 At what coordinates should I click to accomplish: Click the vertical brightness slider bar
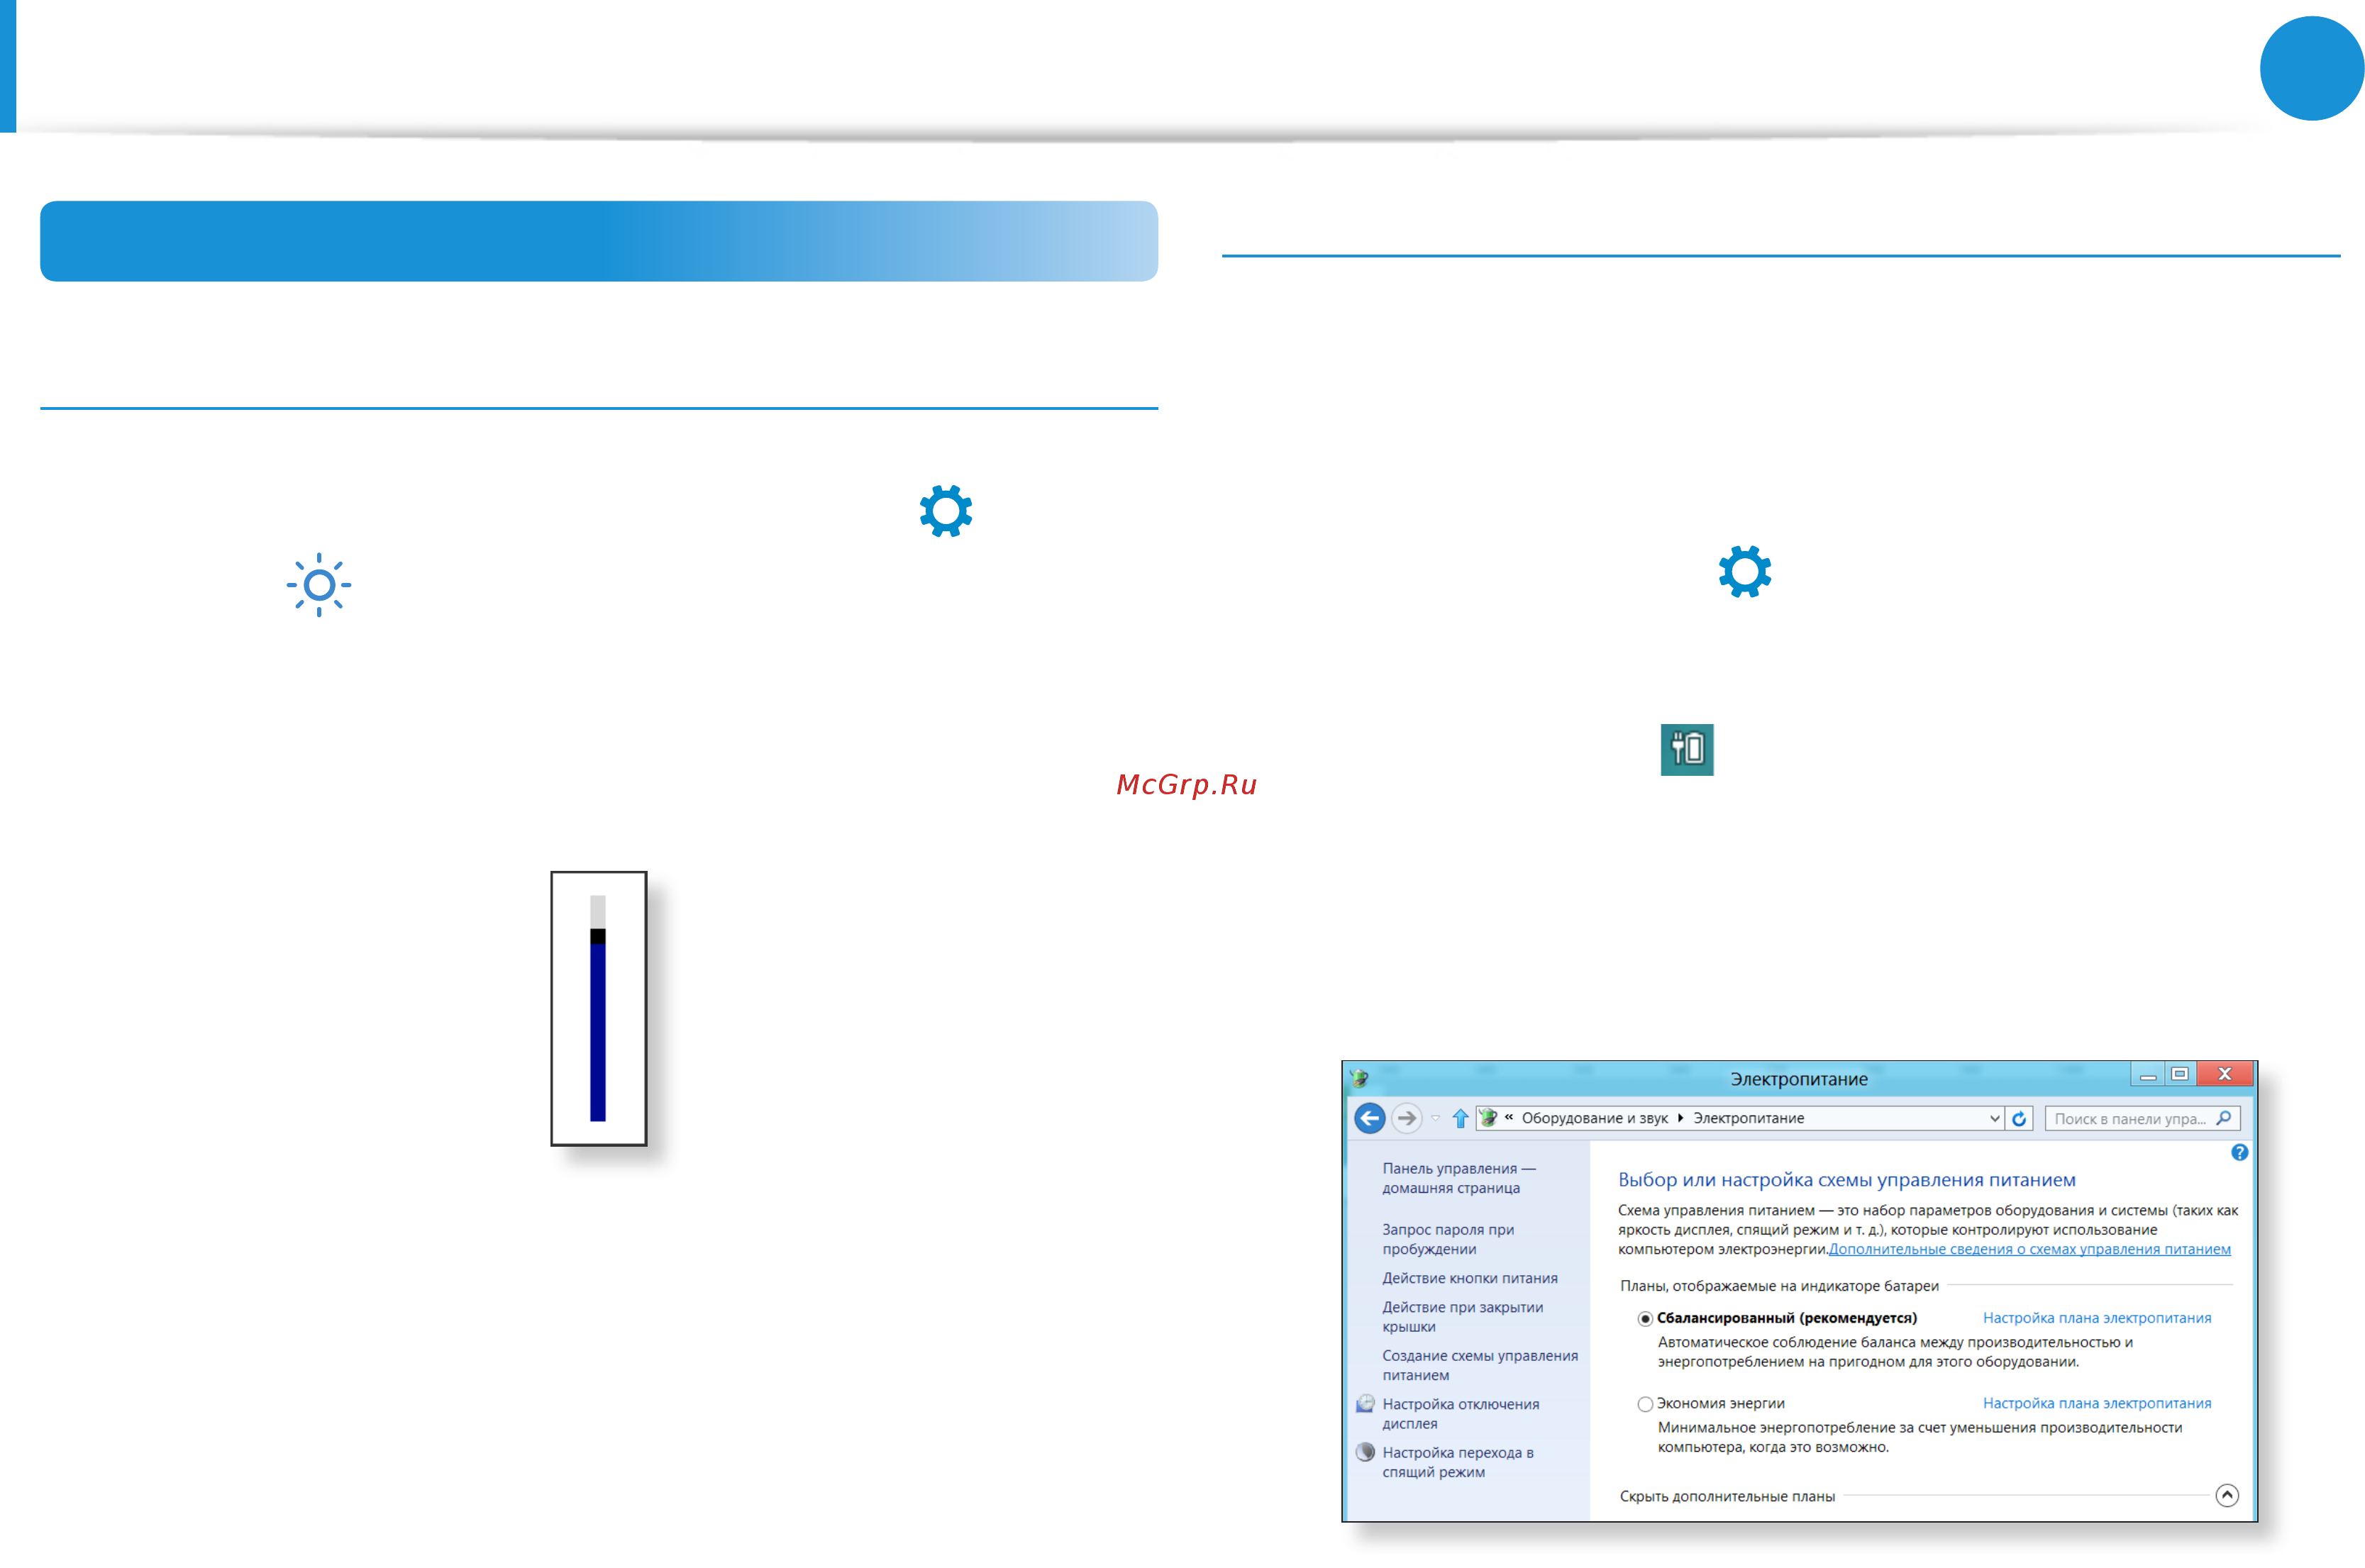[x=597, y=1008]
